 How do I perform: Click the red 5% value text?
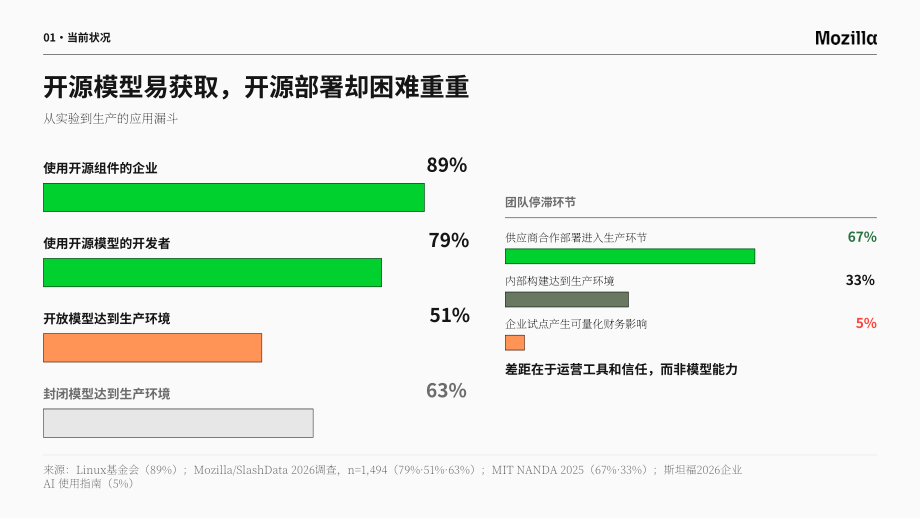866,323
